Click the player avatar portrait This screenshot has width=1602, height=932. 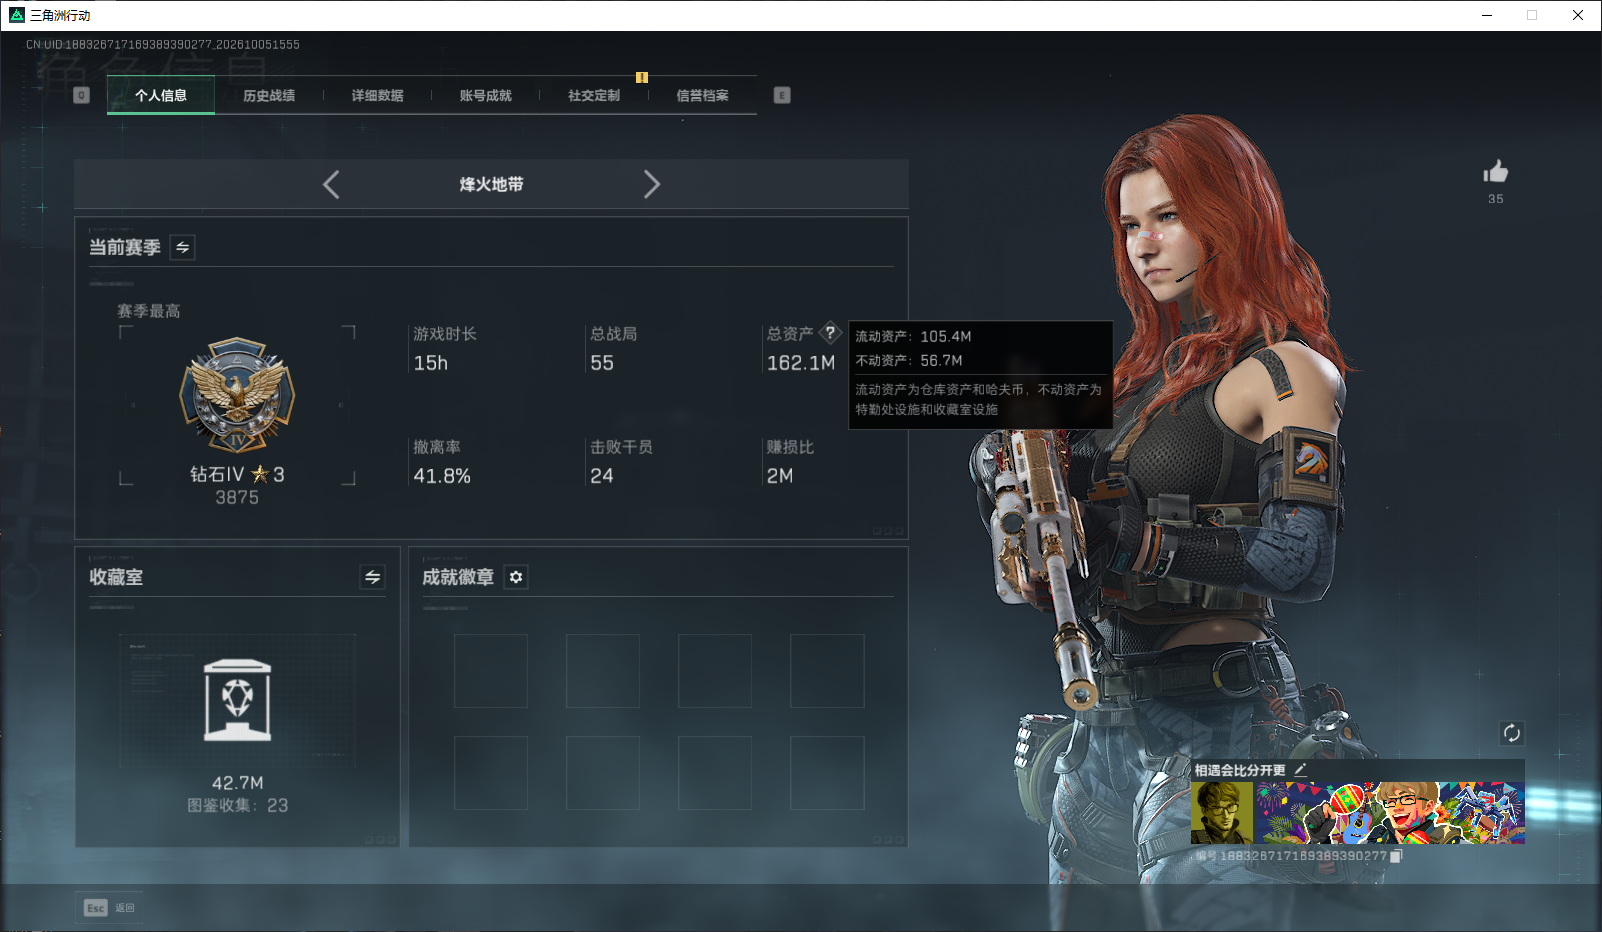point(1222,813)
